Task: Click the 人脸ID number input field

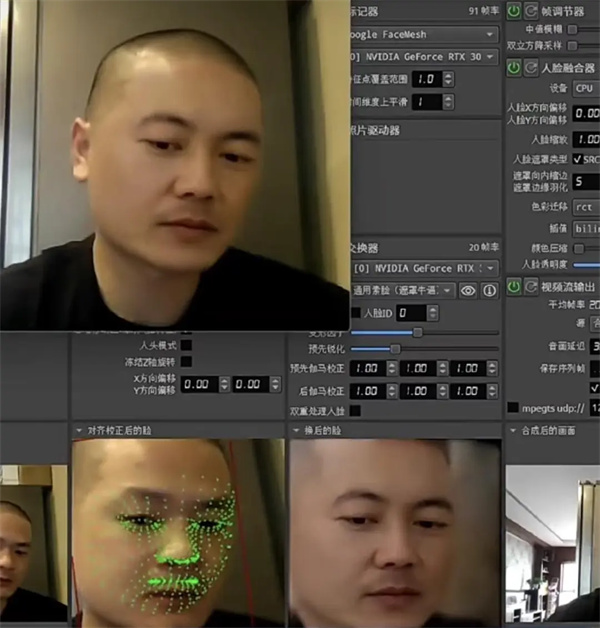Action: click(412, 313)
